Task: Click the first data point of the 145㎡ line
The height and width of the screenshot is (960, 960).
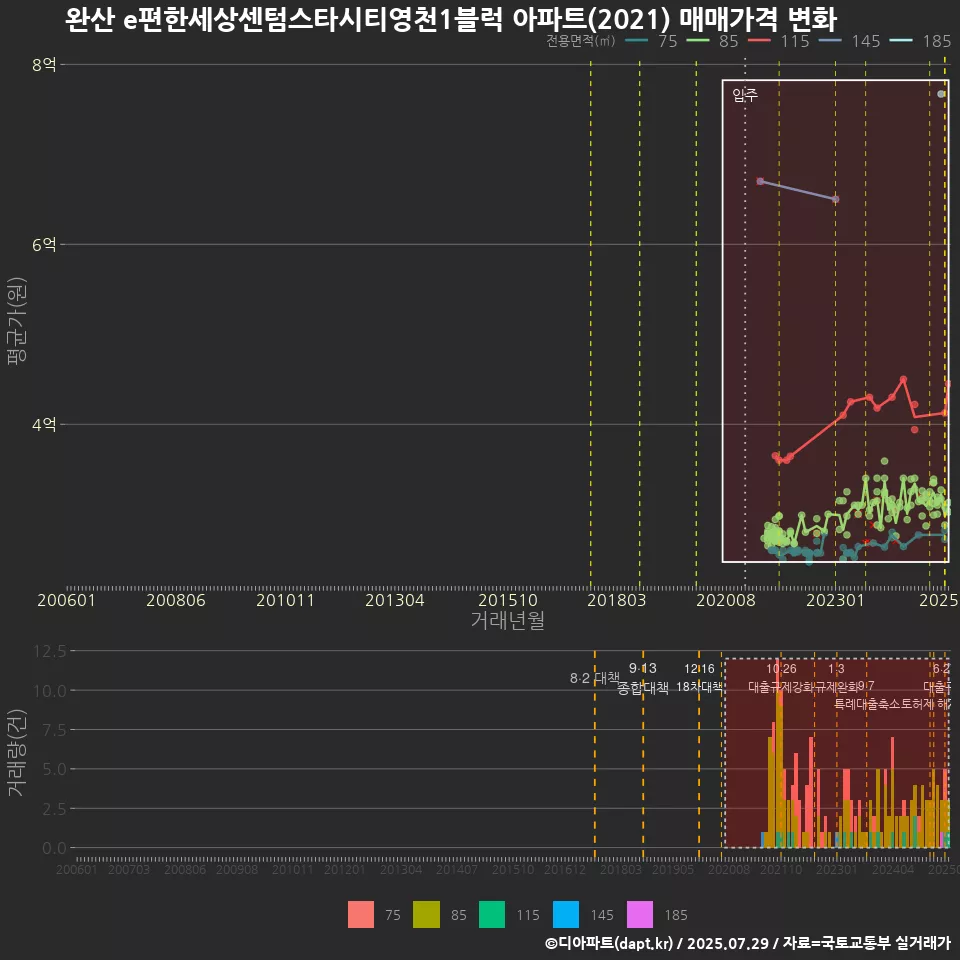Action: click(x=760, y=181)
